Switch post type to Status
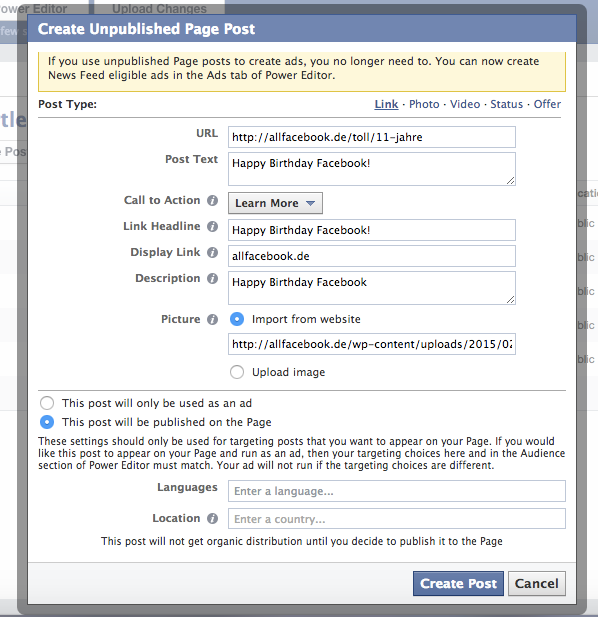The width and height of the screenshot is (598, 617). point(506,104)
